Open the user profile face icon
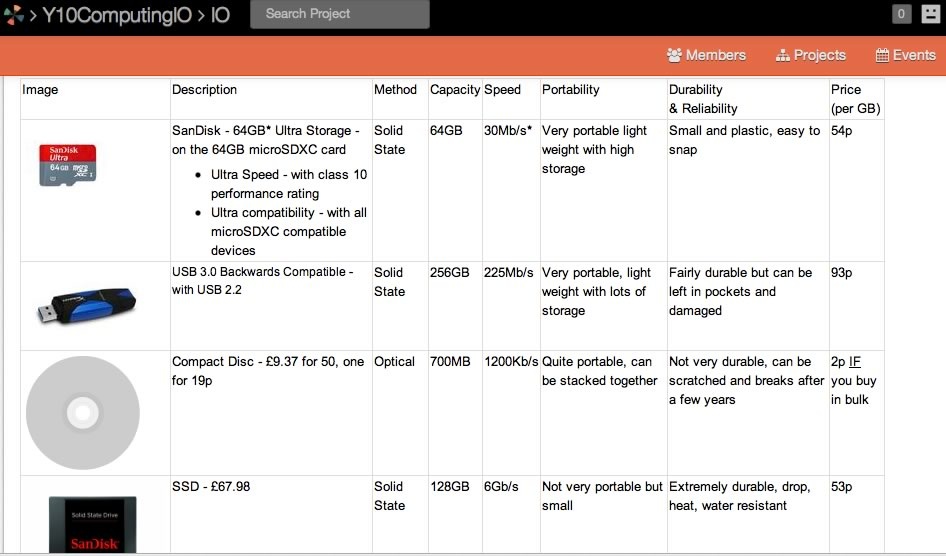The image size is (946, 556). coord(930,14)
